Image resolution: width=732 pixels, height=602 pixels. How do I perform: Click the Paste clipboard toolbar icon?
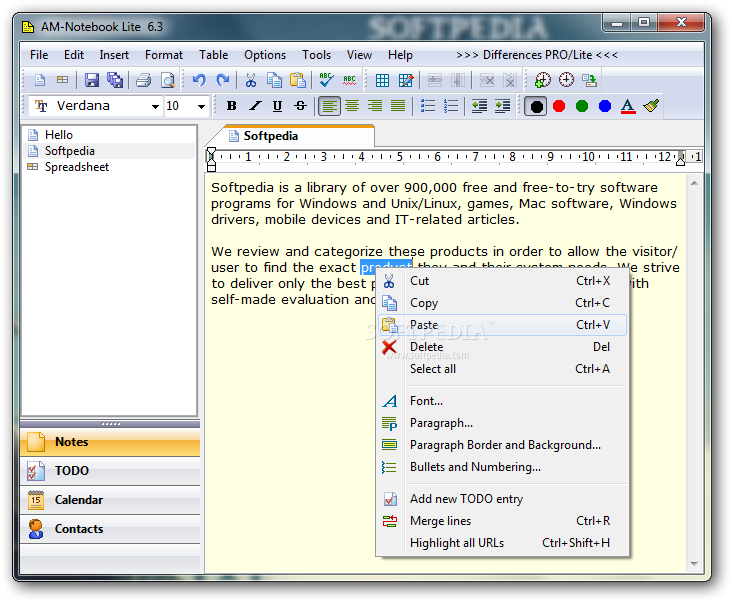[297, 80]
